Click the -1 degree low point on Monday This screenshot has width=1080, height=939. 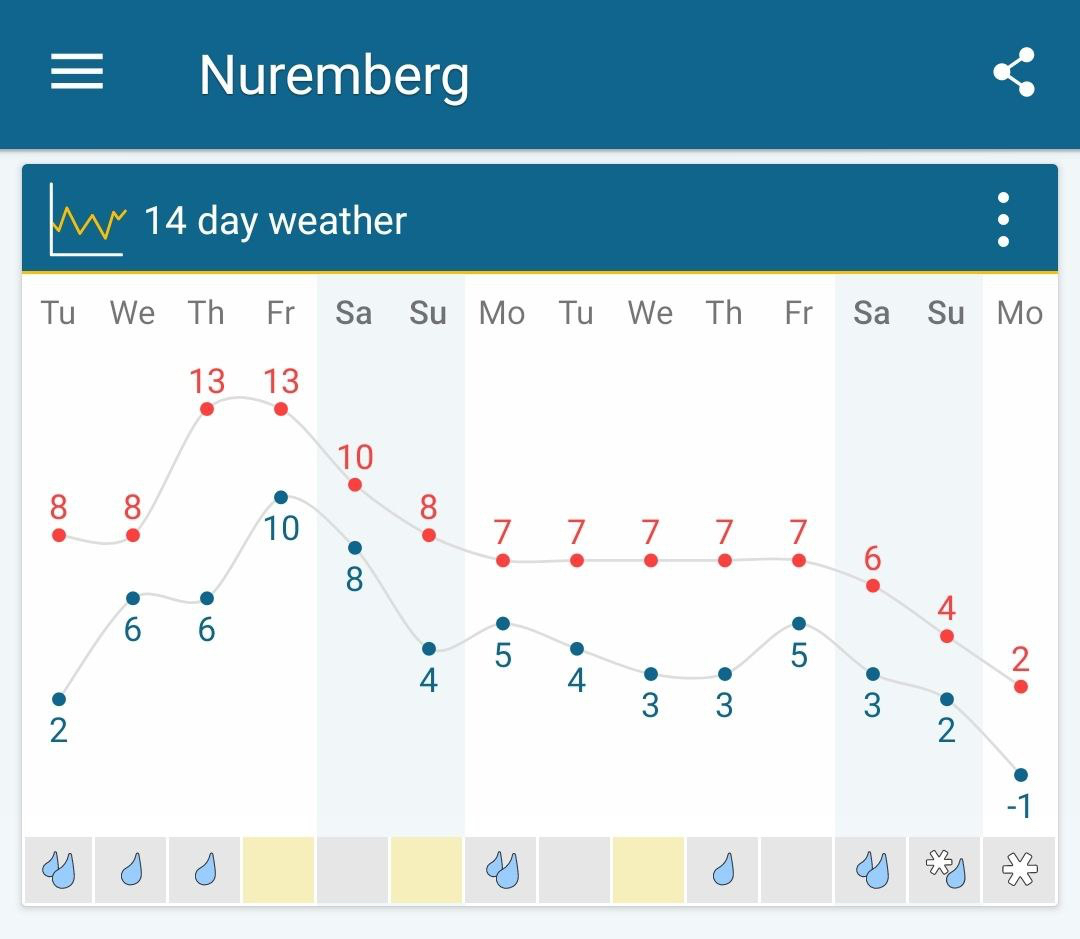1021,775
